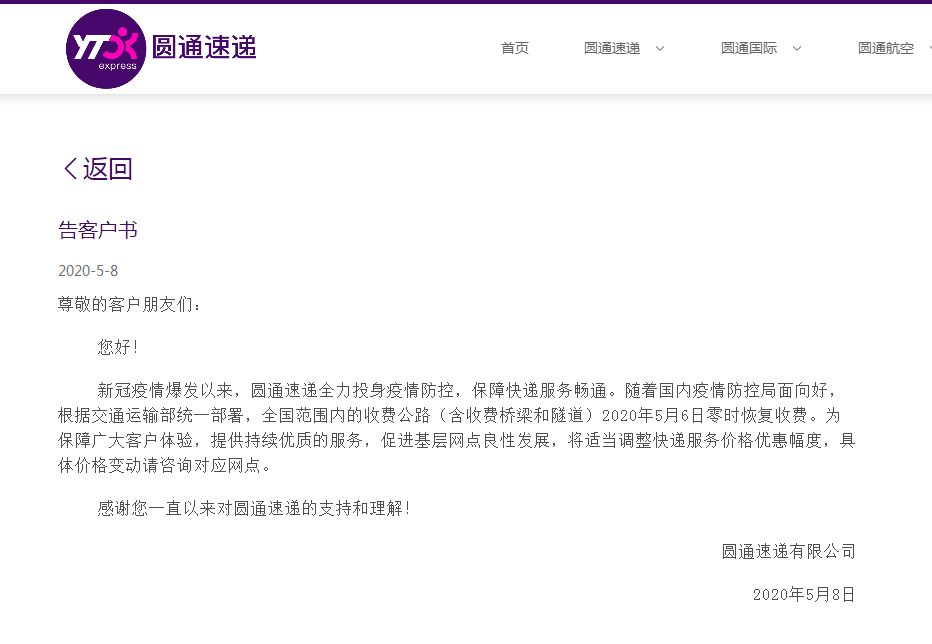Go back via the 返回 link

(108, 169)
